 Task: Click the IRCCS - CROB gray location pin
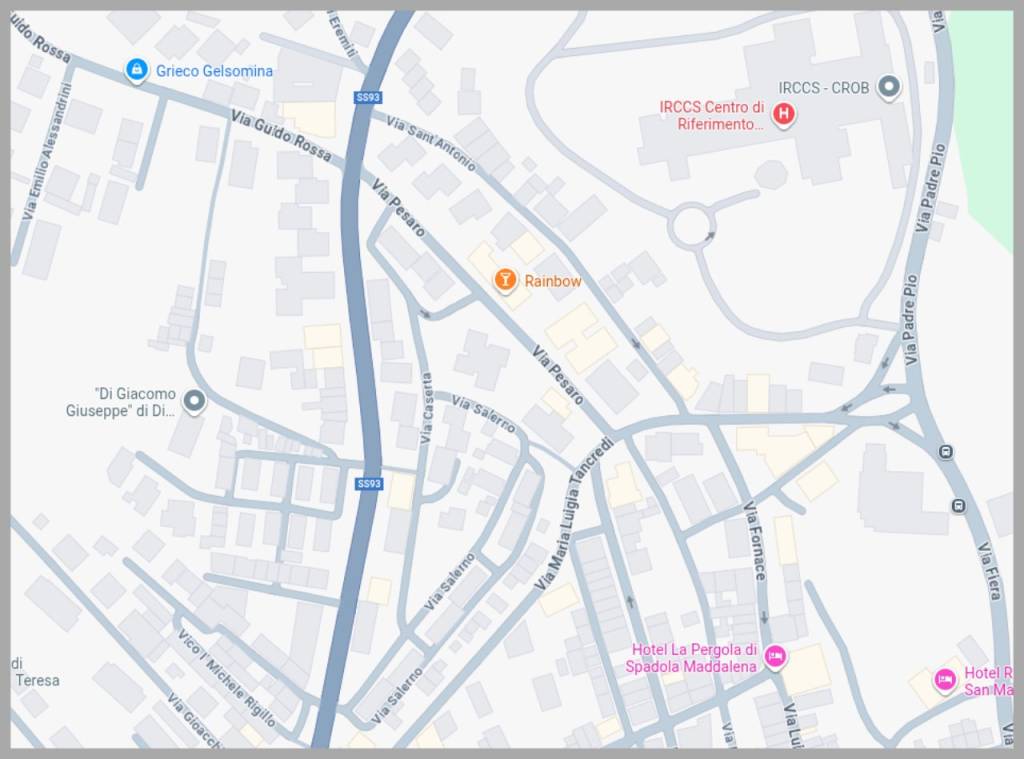point(888,87)
